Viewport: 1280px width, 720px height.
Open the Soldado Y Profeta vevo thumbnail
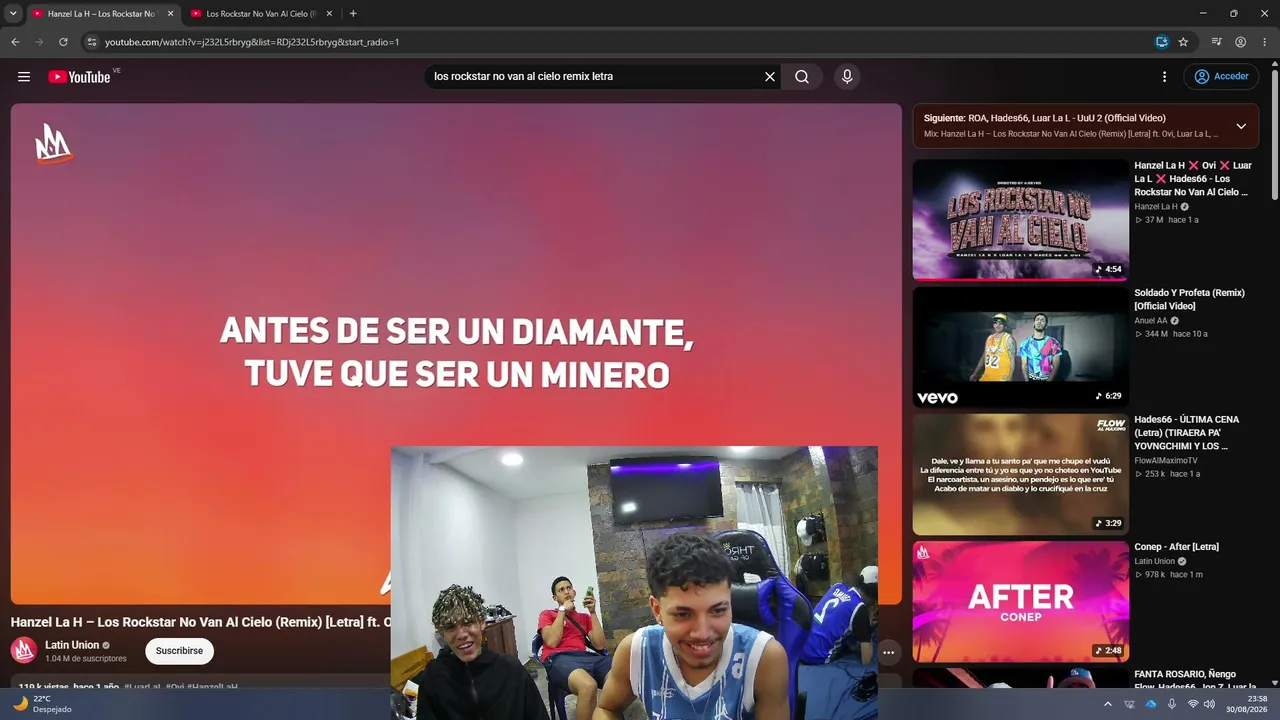pos(1020,347)
